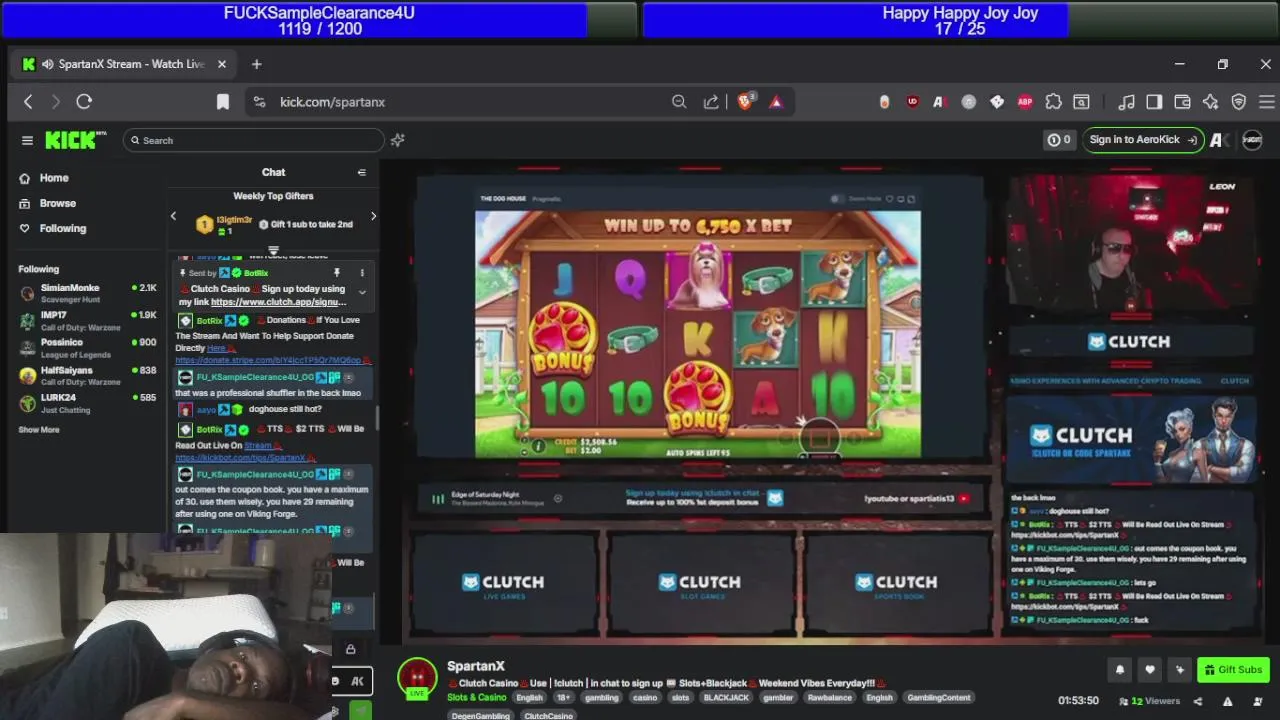1280x720 pixels.
Task: Collapse the Chat panel icon
Action: point(362,172)
